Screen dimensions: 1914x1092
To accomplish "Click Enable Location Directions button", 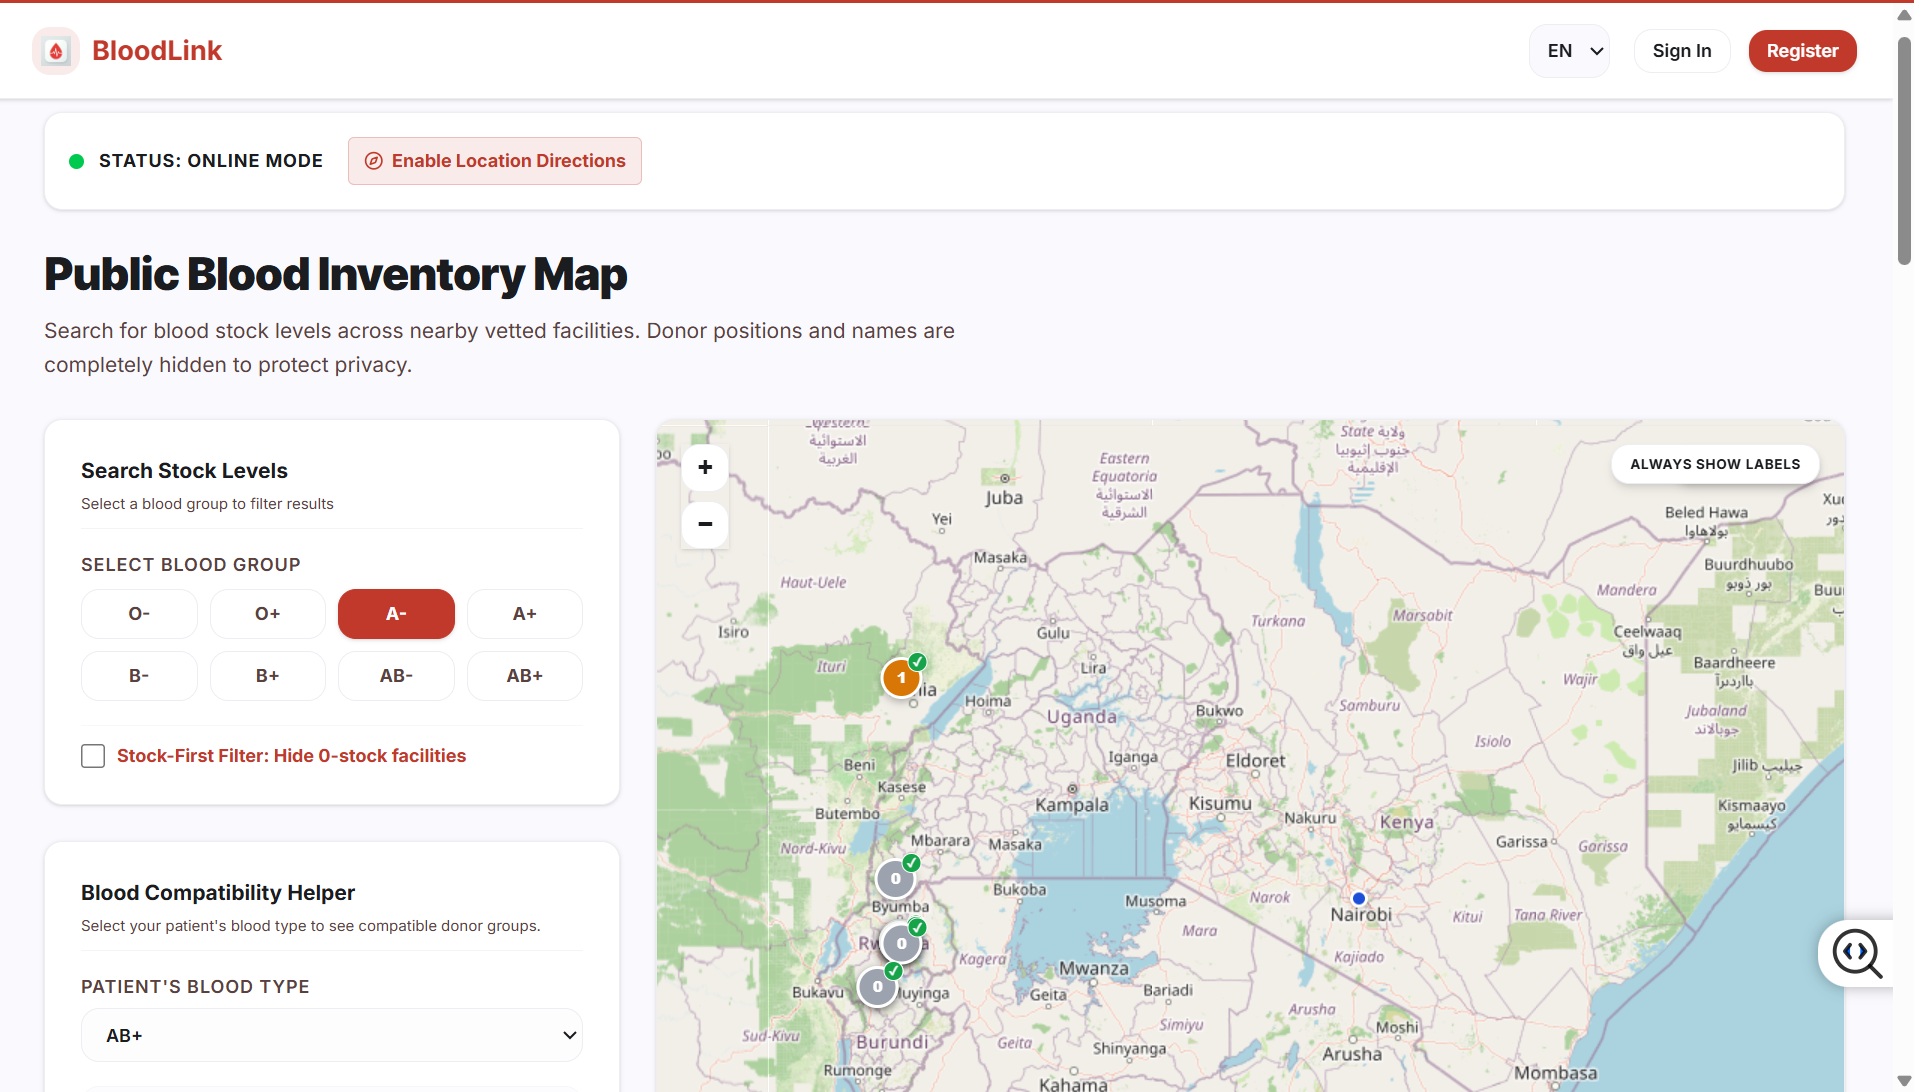I will coord(495,161).
